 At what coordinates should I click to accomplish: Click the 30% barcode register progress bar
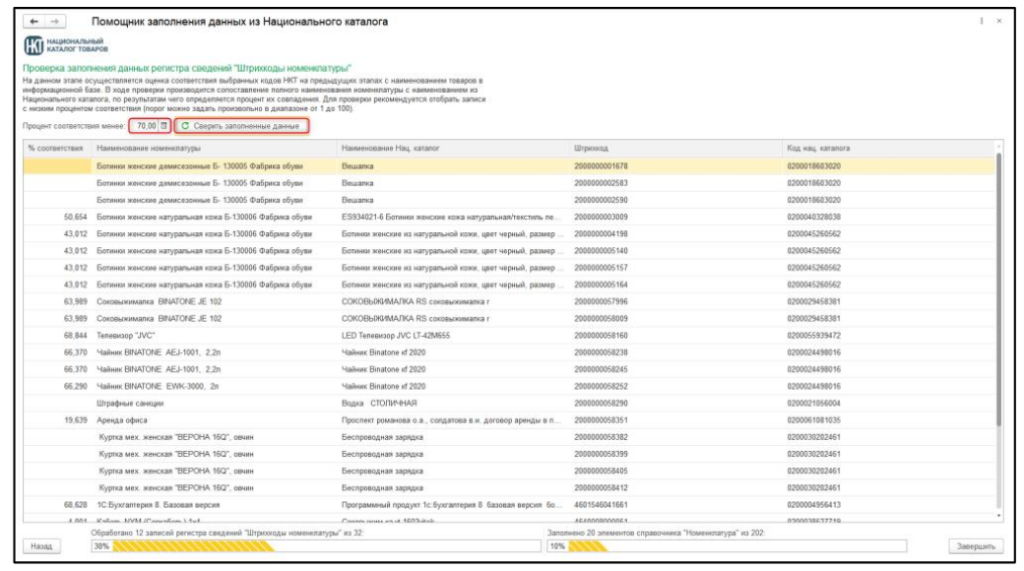click(x=312, y=546)
